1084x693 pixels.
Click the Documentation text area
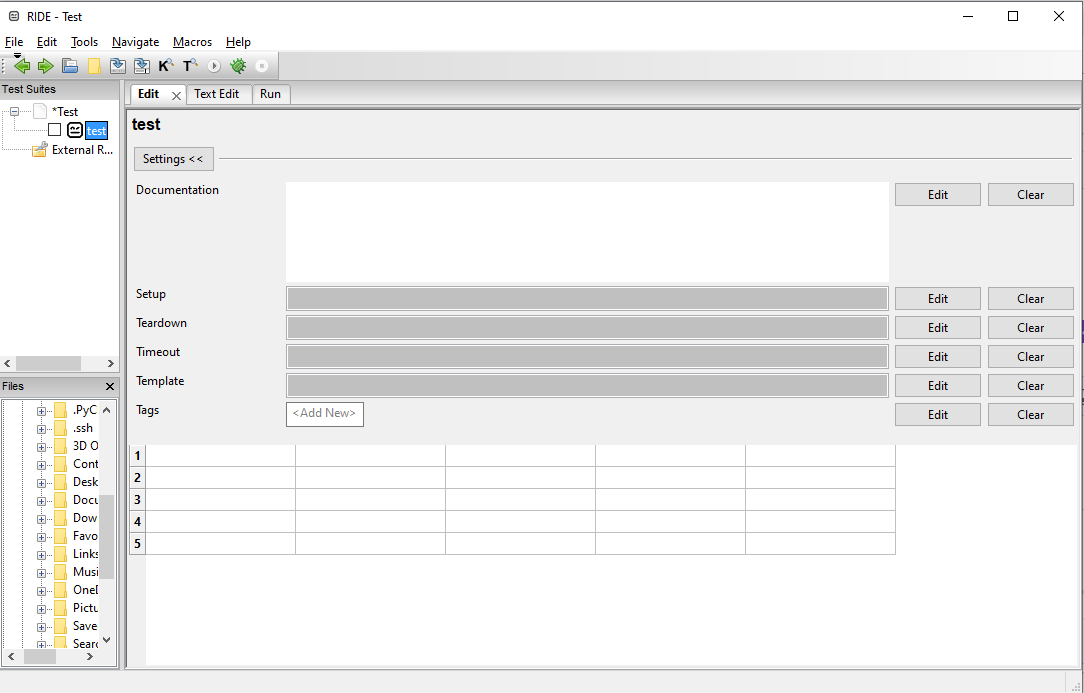(587, 232)
